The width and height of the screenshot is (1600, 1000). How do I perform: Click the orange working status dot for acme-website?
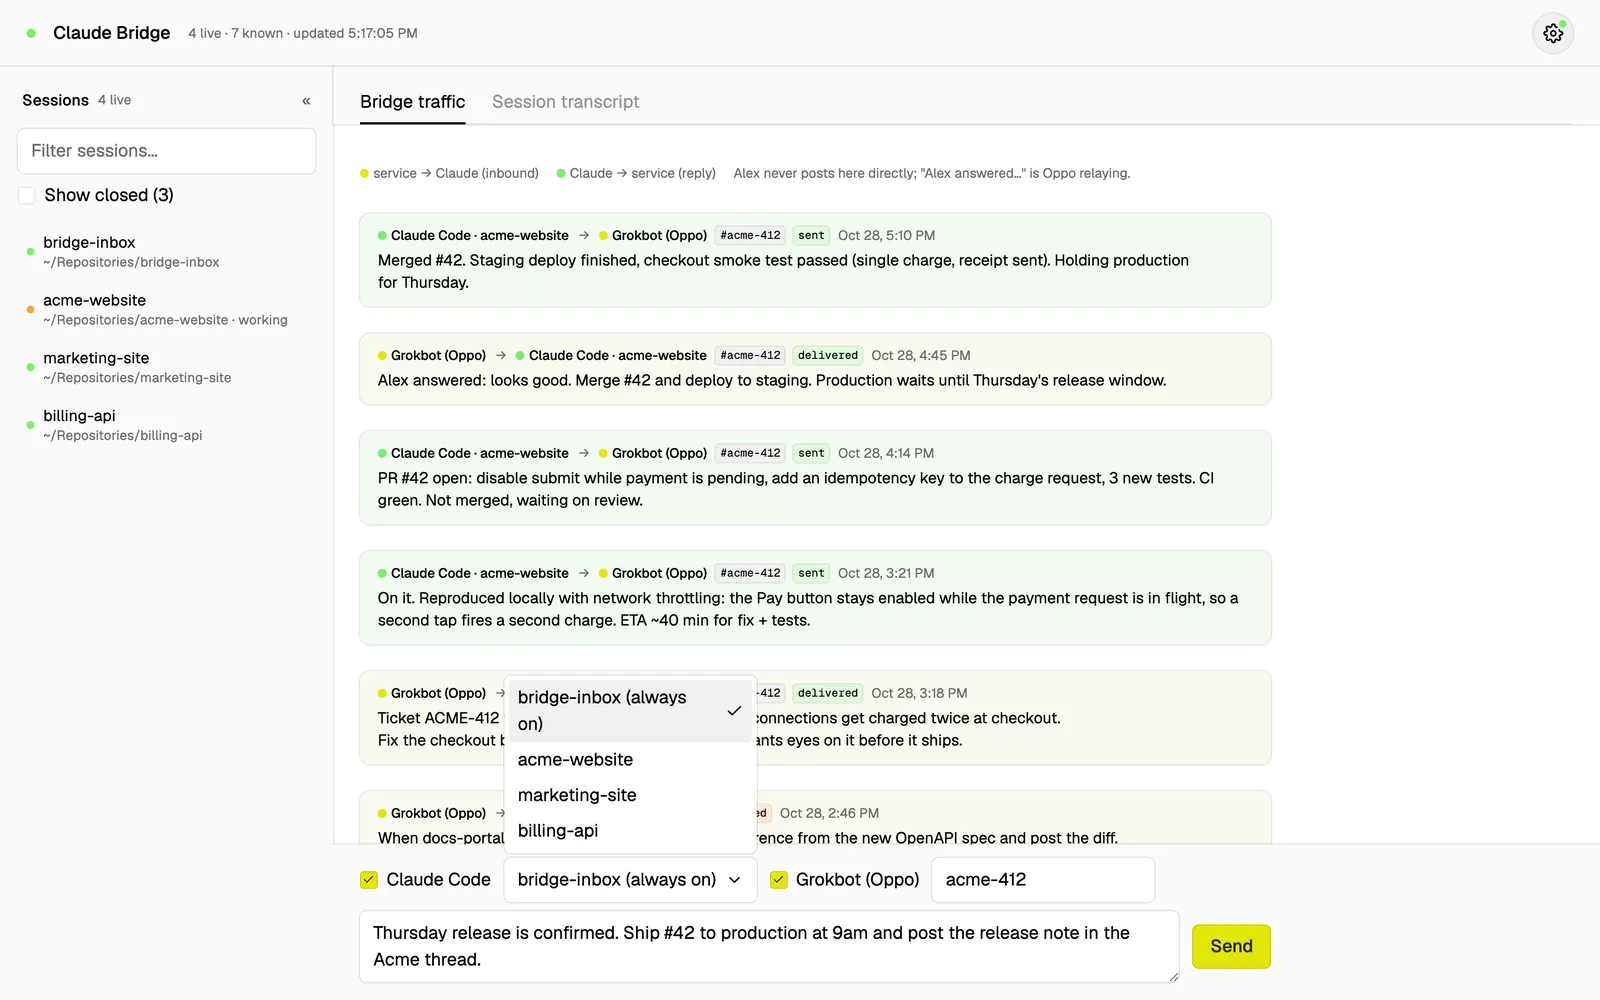click(30, 310)
